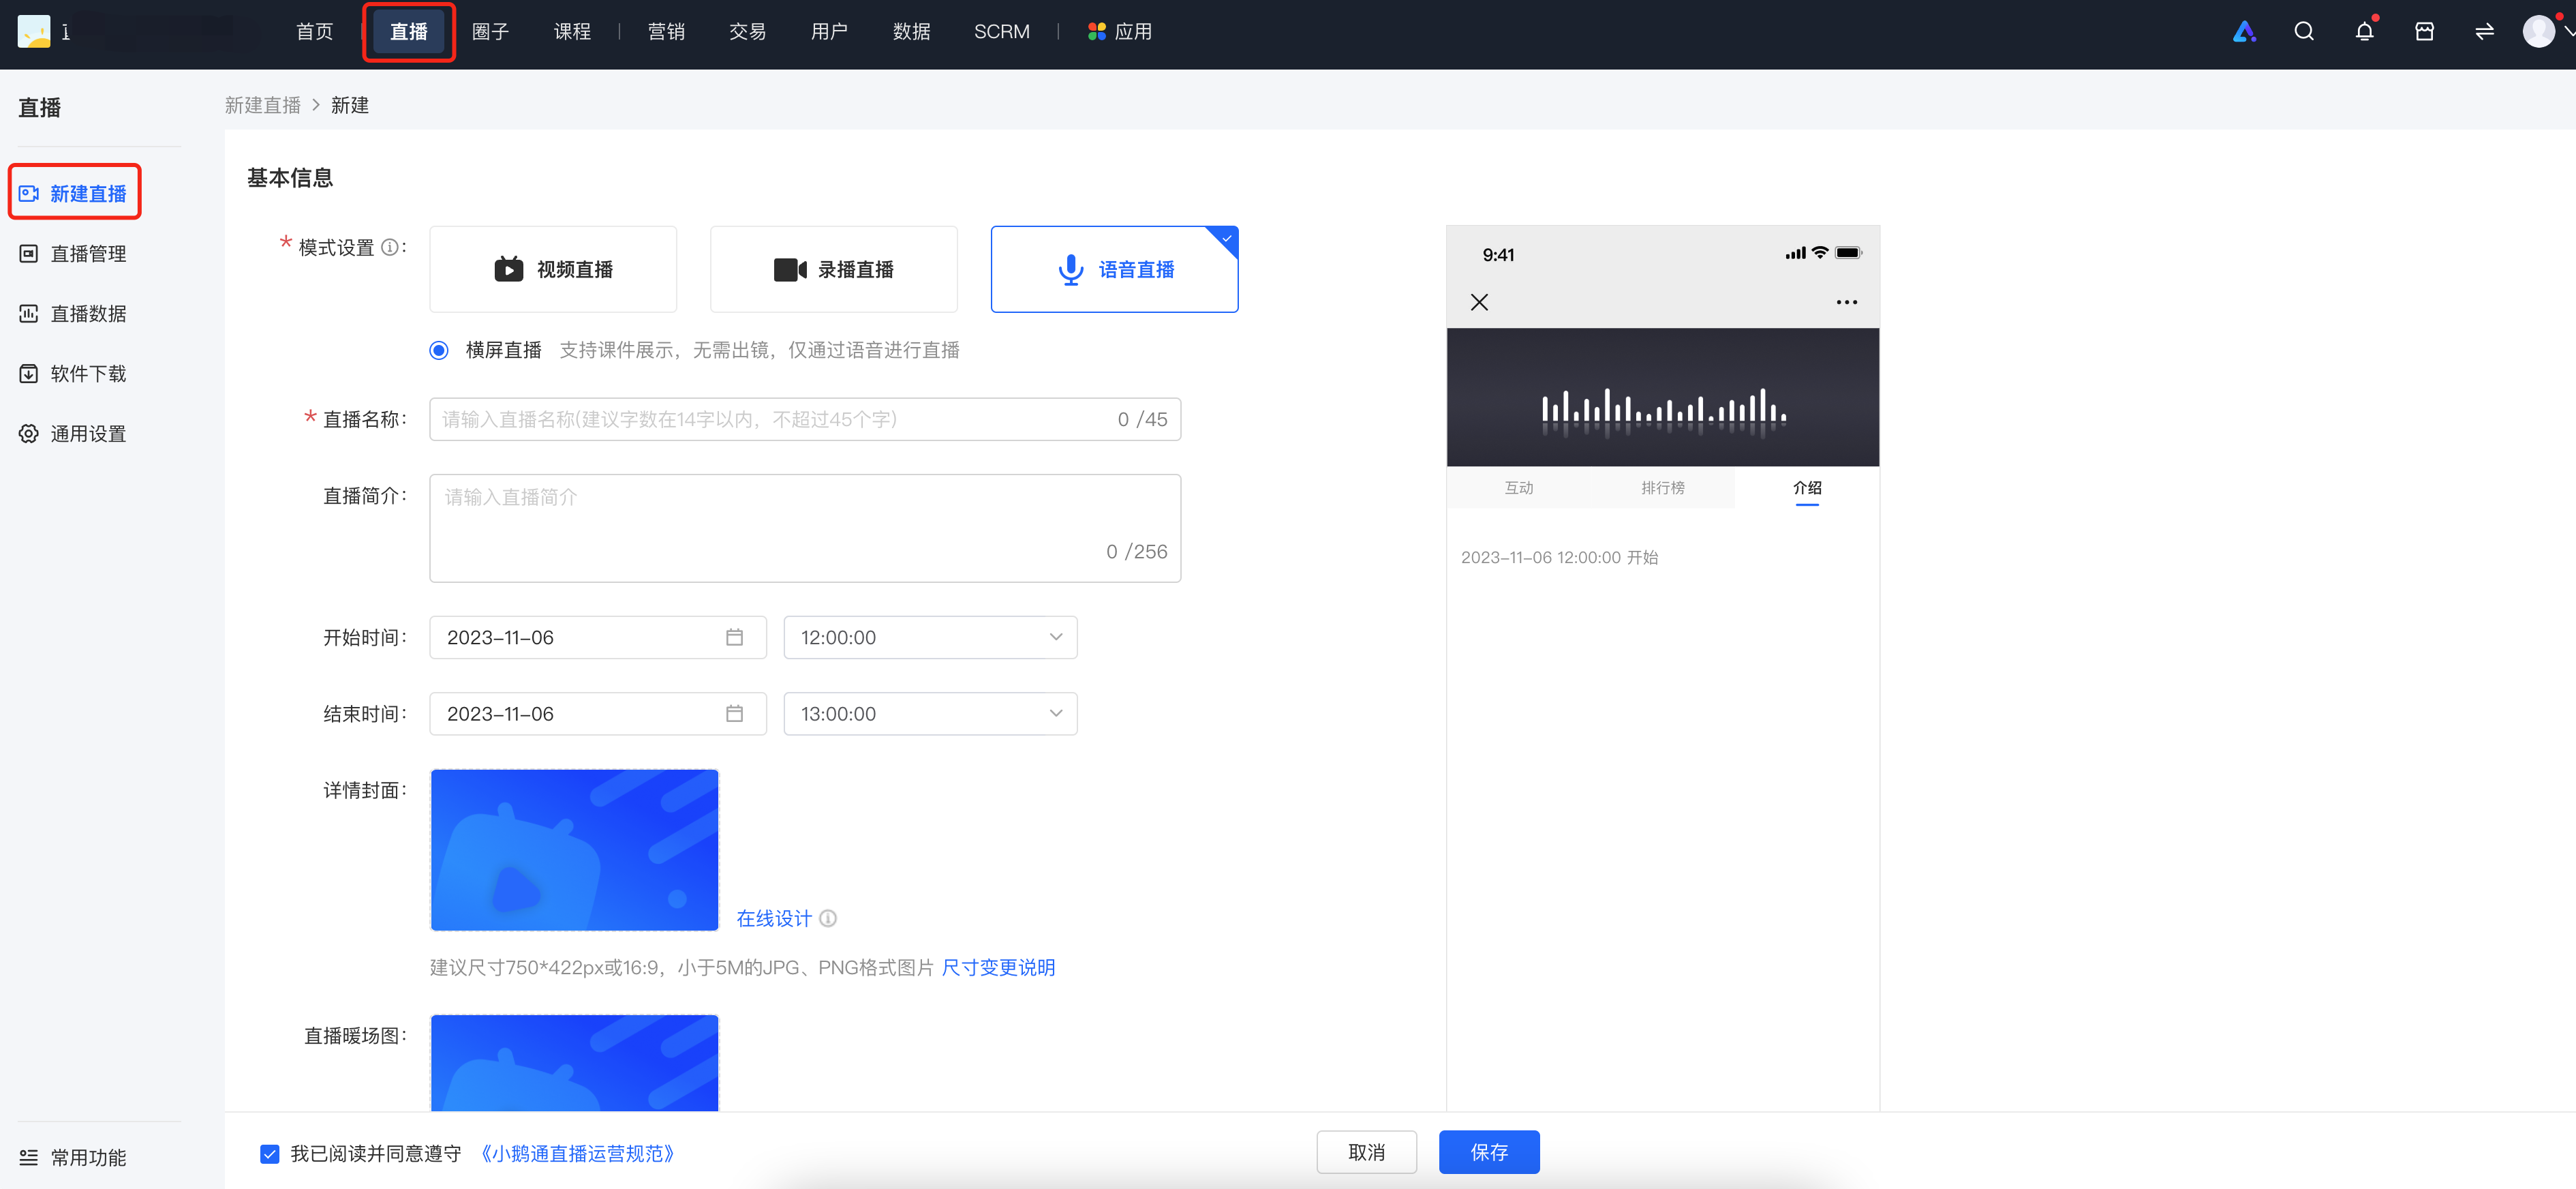The height and width of the screenshot is (1189, 2576).
Task: Focus the 直播名称 input field
Action: coord(805,419)
